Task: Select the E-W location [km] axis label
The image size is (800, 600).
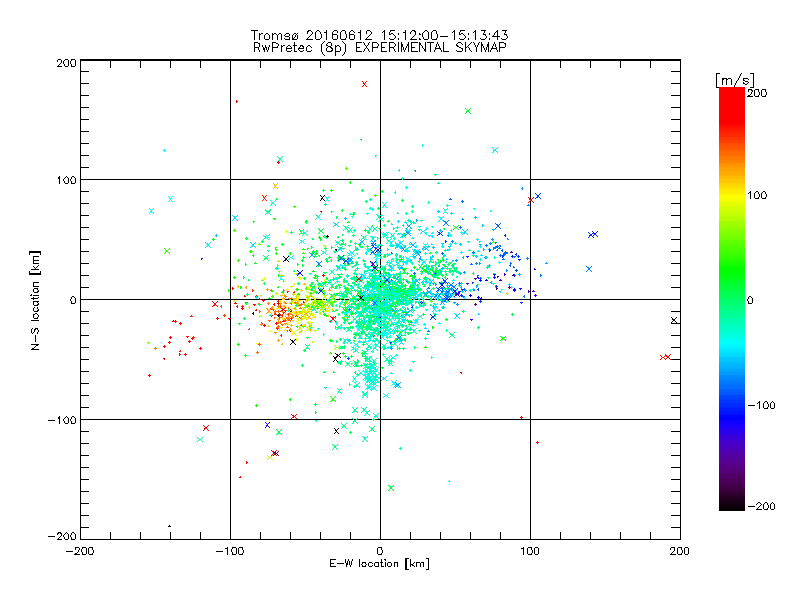Action: [380, 564]
